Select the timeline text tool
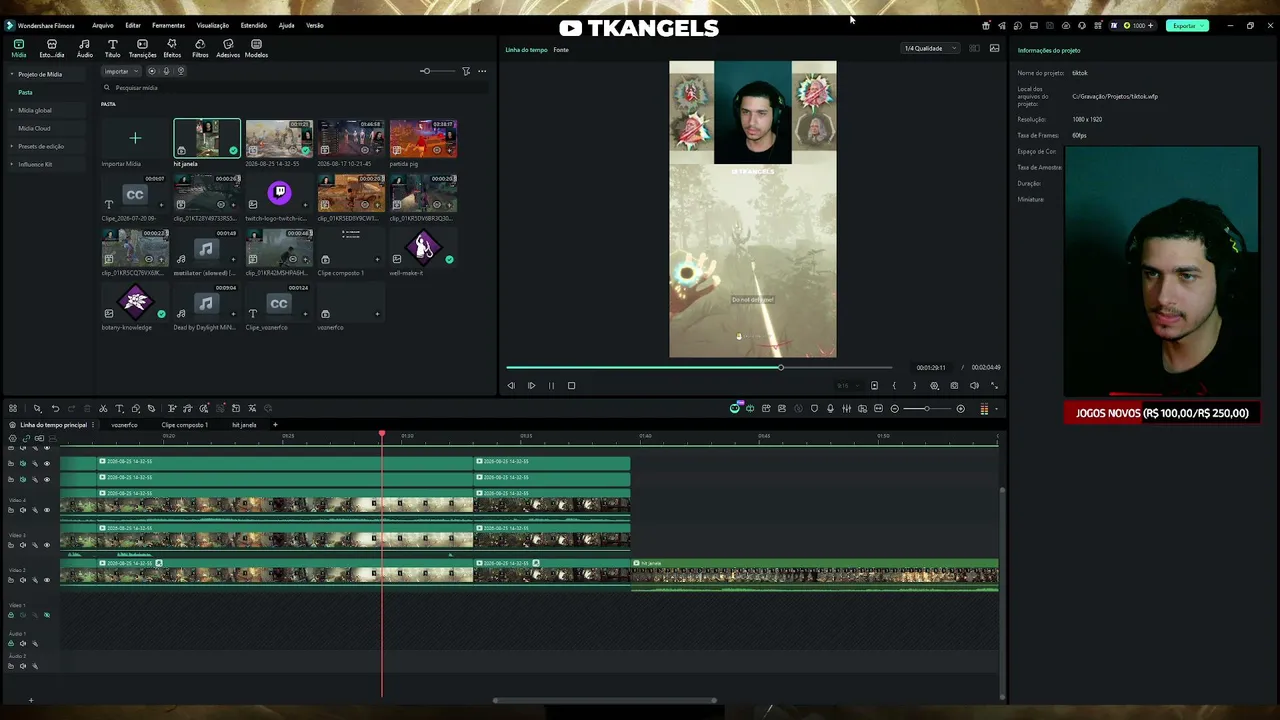Screen dimensions: 1280x720 click(x=119, y=408)
